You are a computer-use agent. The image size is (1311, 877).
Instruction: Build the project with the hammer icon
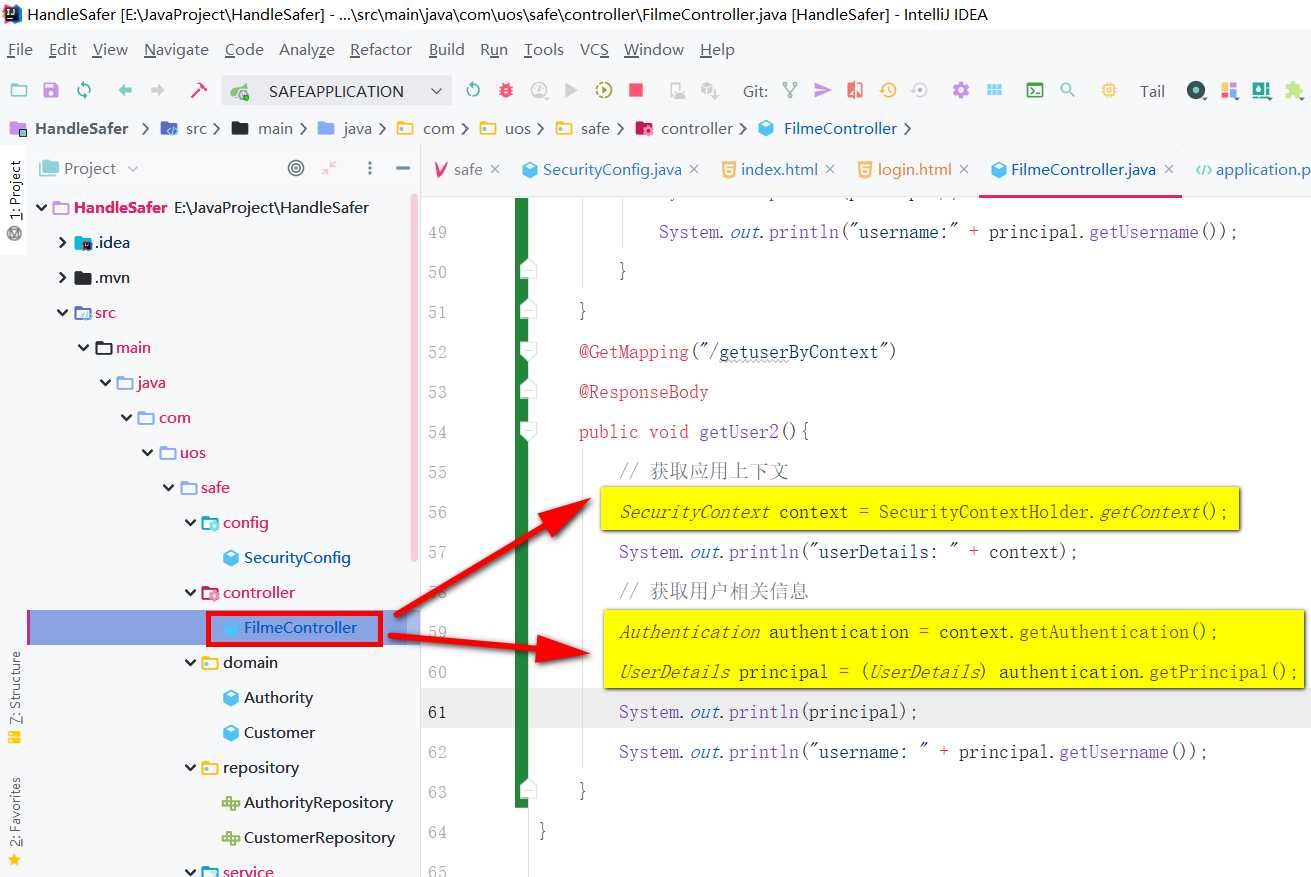pos(198,90)
